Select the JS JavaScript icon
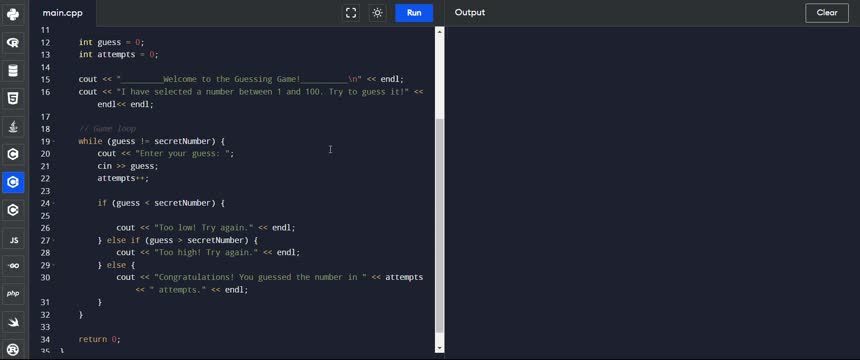 pyautogui.click(x=13, y=239)
